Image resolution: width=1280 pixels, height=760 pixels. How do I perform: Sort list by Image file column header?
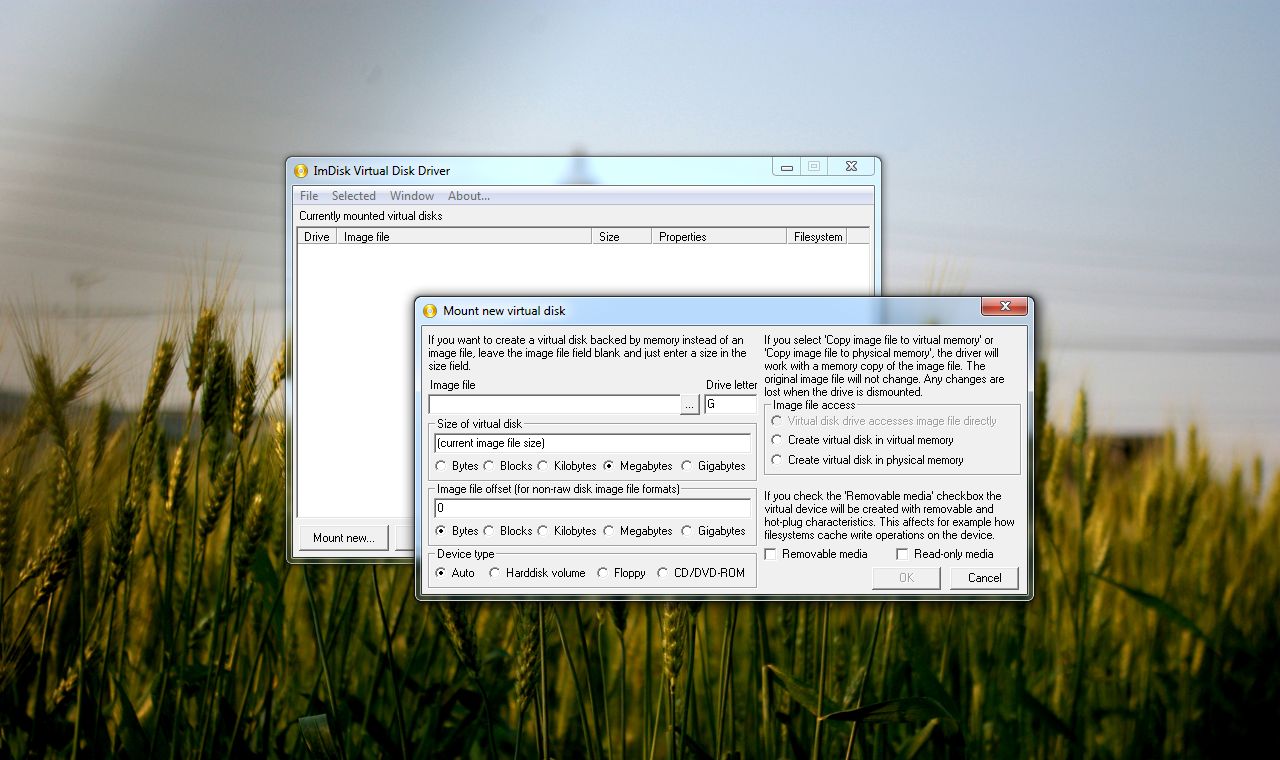(x=463, y=237)
